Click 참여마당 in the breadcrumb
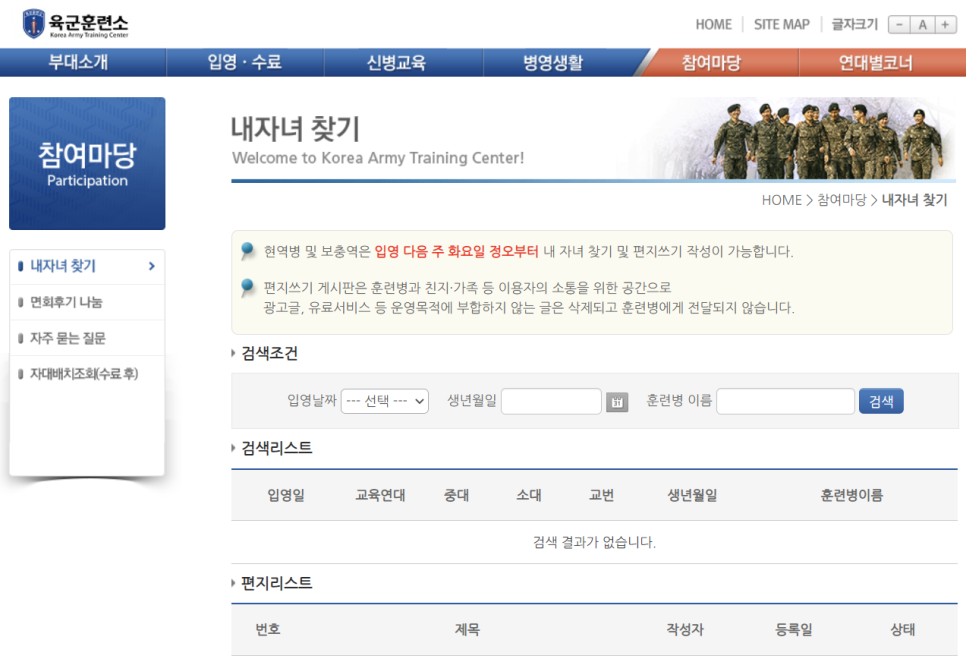 (x=842, y=200)
